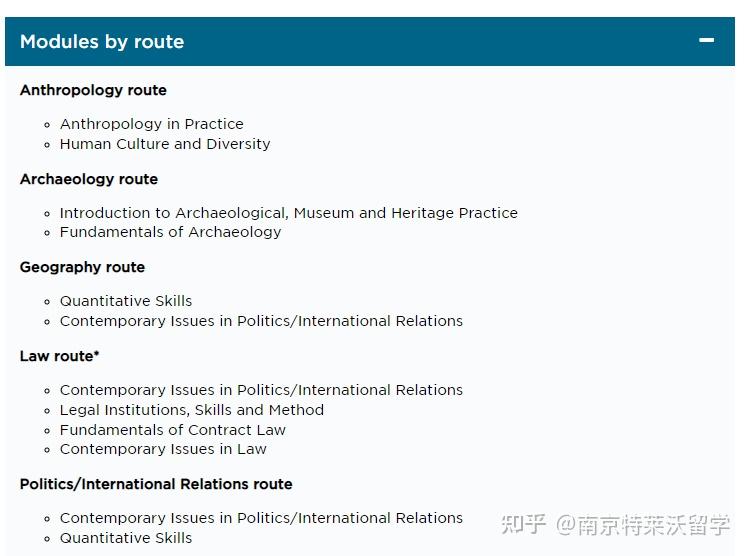Select Legal Institutions, Skills and Method

click(192, 410)
